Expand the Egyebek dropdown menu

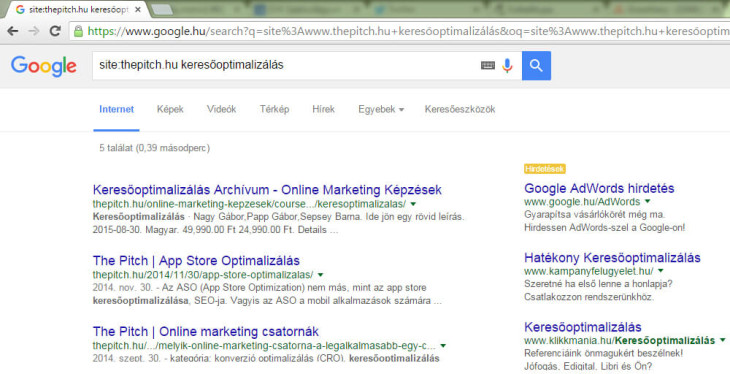tap(381, 109)
